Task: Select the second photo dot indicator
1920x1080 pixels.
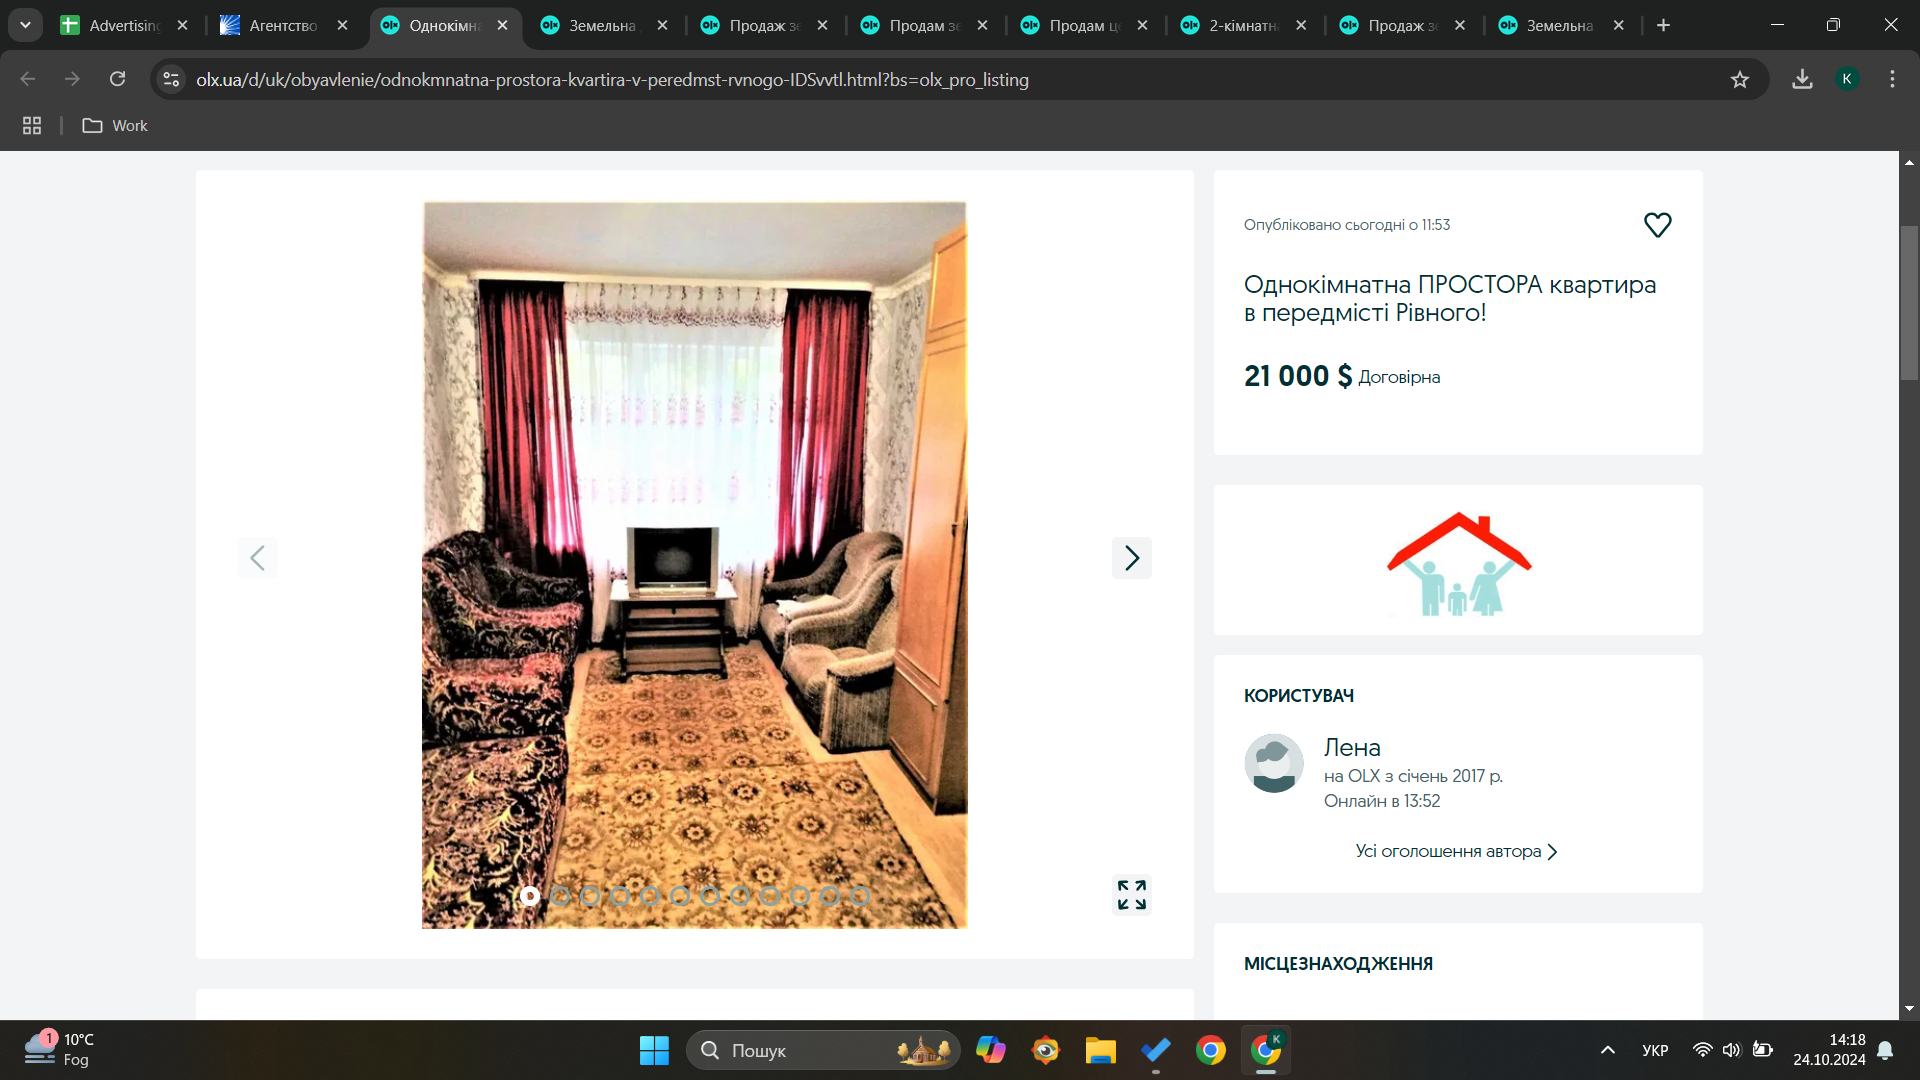Action: [x=560, y=896]
